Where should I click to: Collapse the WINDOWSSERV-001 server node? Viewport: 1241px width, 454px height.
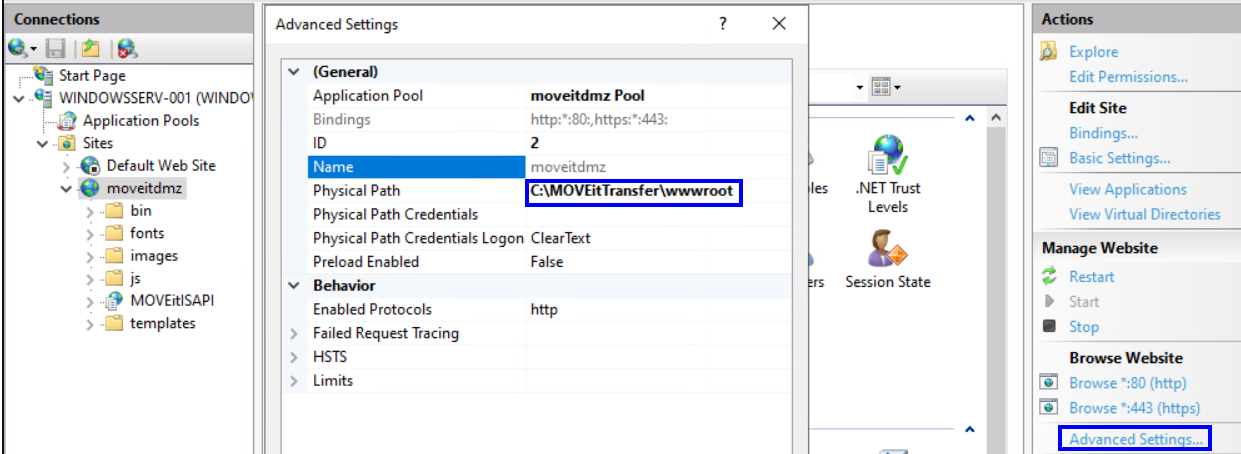(x=20, y=98)
